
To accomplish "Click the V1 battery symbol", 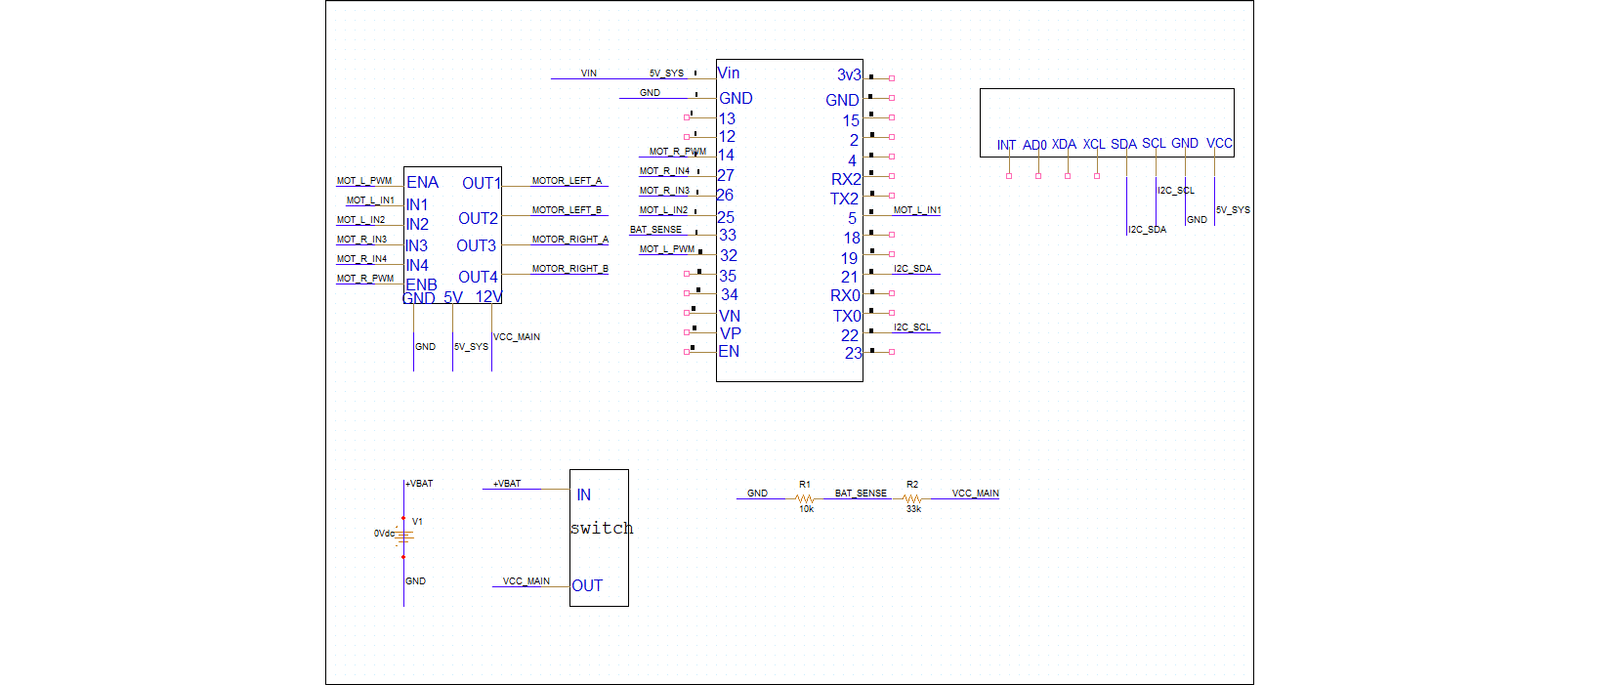I will (x=403, y=538).
